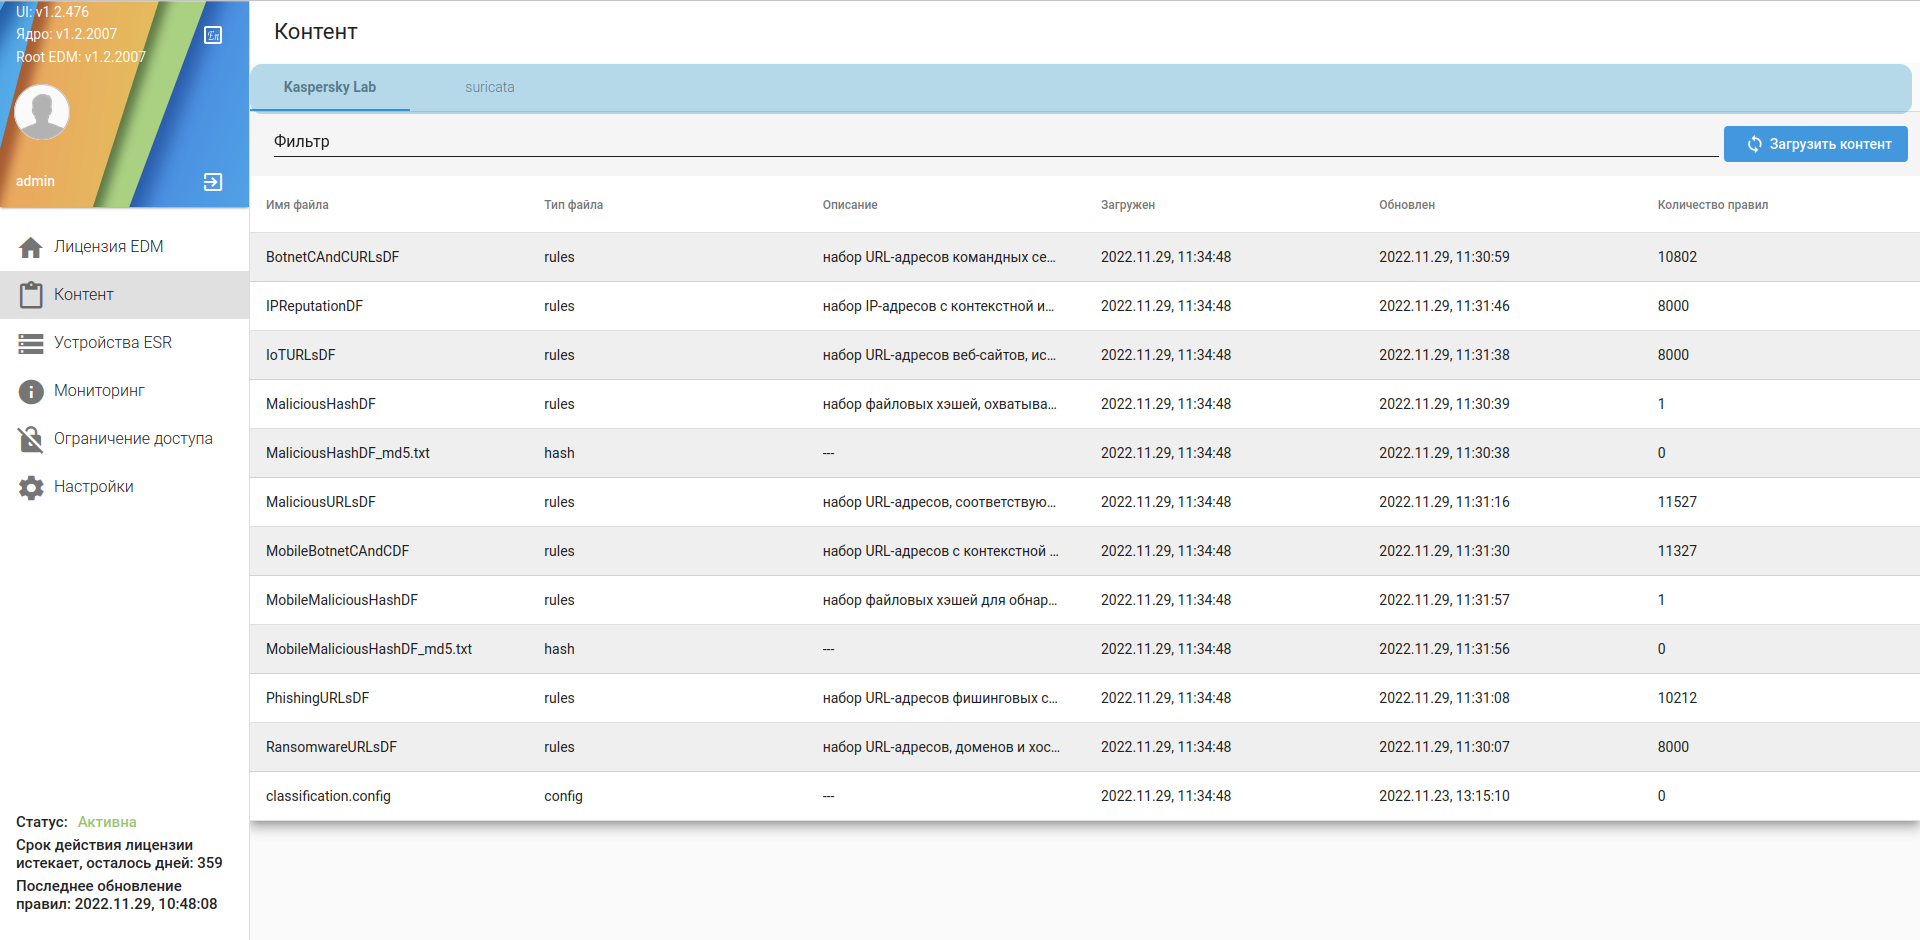
Task: Click the Тип файла column header
Action: coord(574,205)
